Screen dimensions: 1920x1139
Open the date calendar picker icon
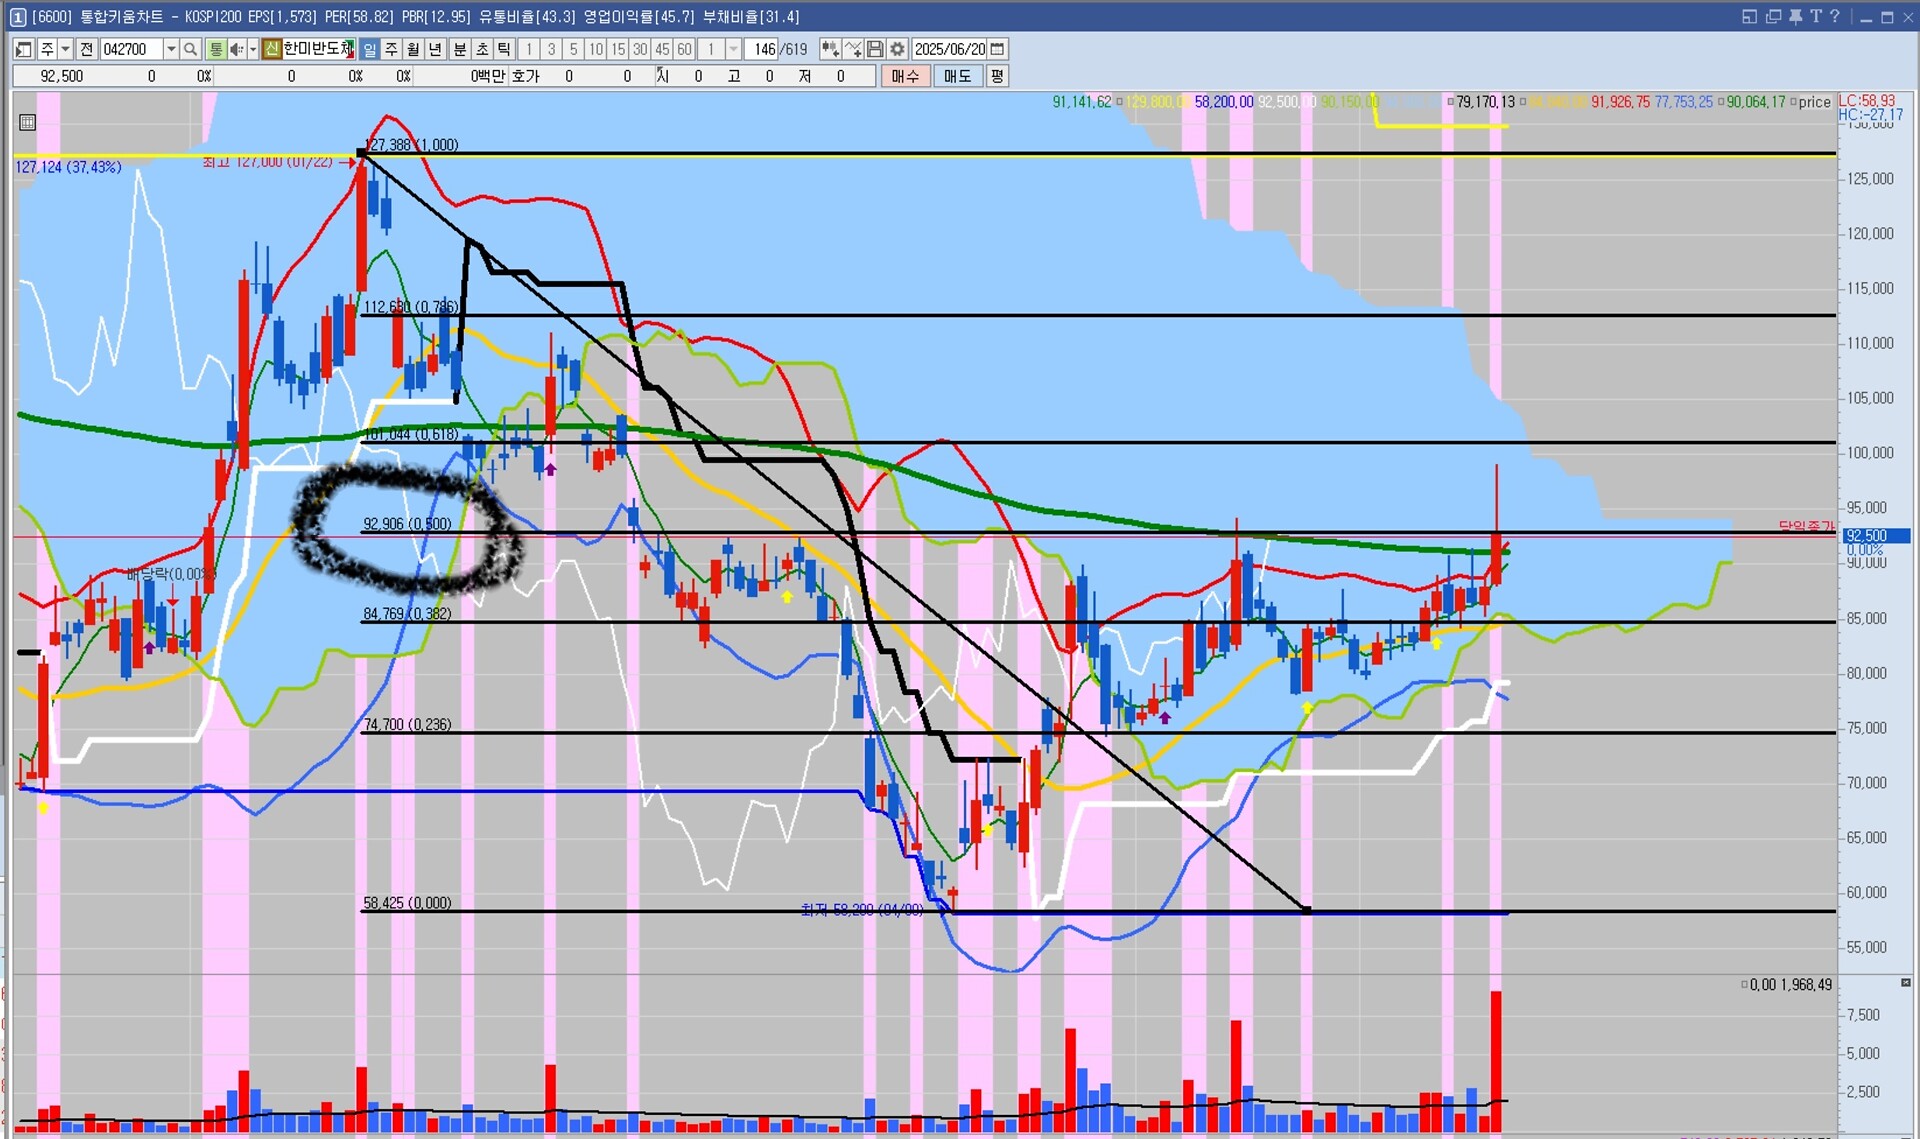pos(997,49)
